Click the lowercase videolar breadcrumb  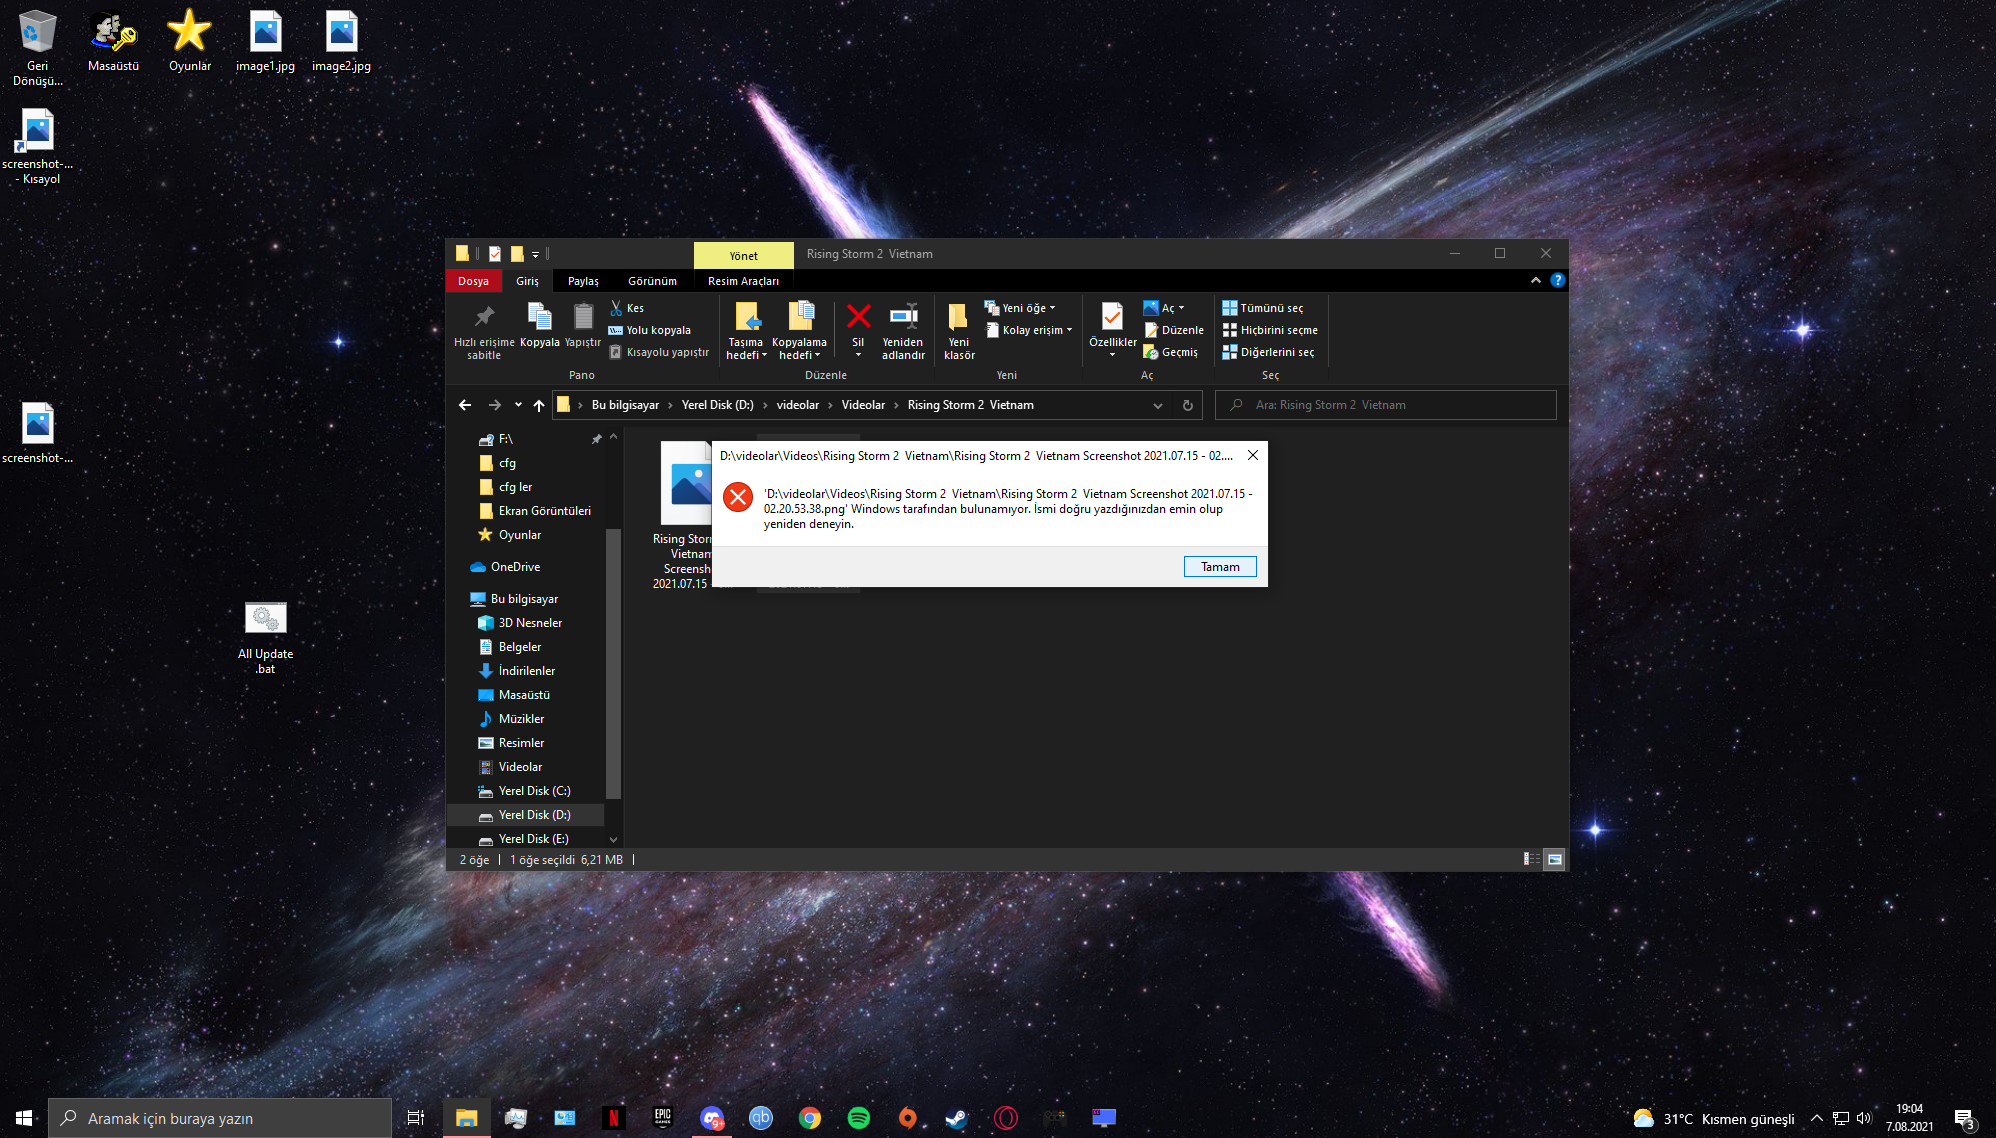tap(798, 405)
